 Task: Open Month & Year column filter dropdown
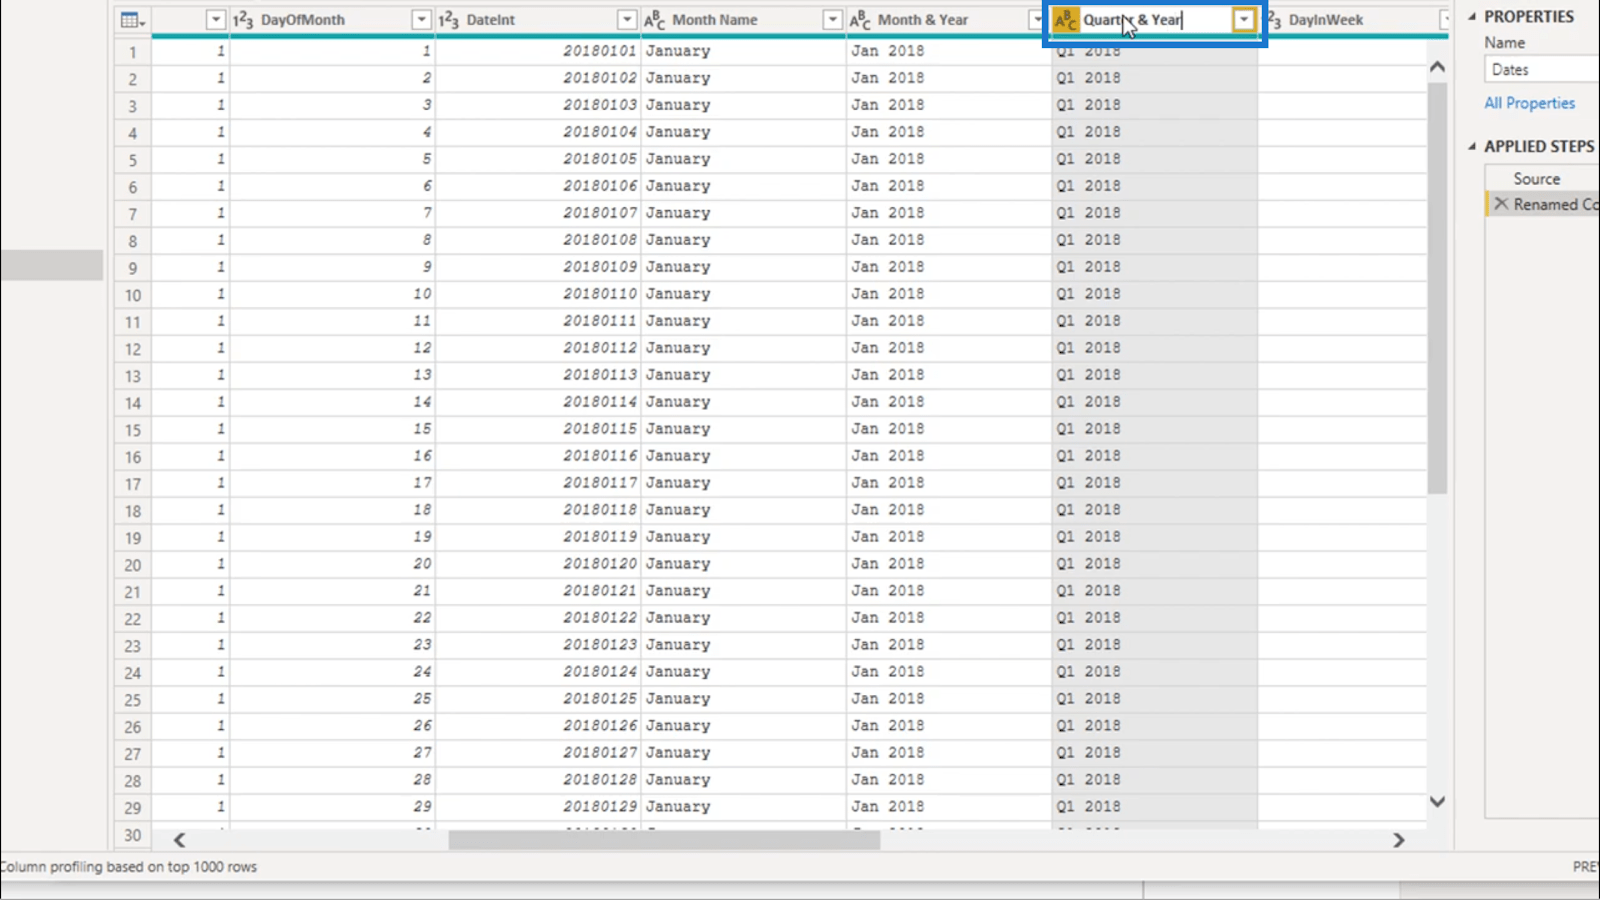point(1037,20)
